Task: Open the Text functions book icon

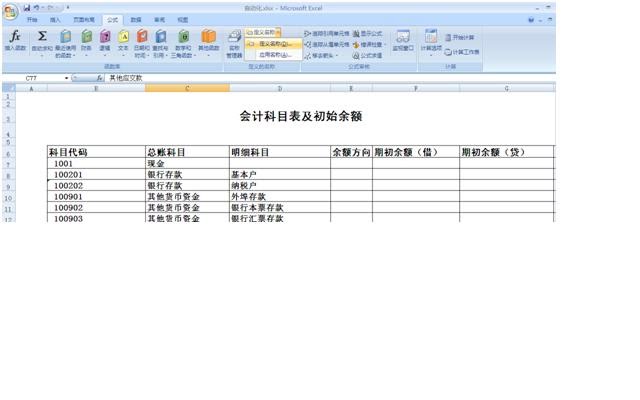Action: tap(123, 36)
